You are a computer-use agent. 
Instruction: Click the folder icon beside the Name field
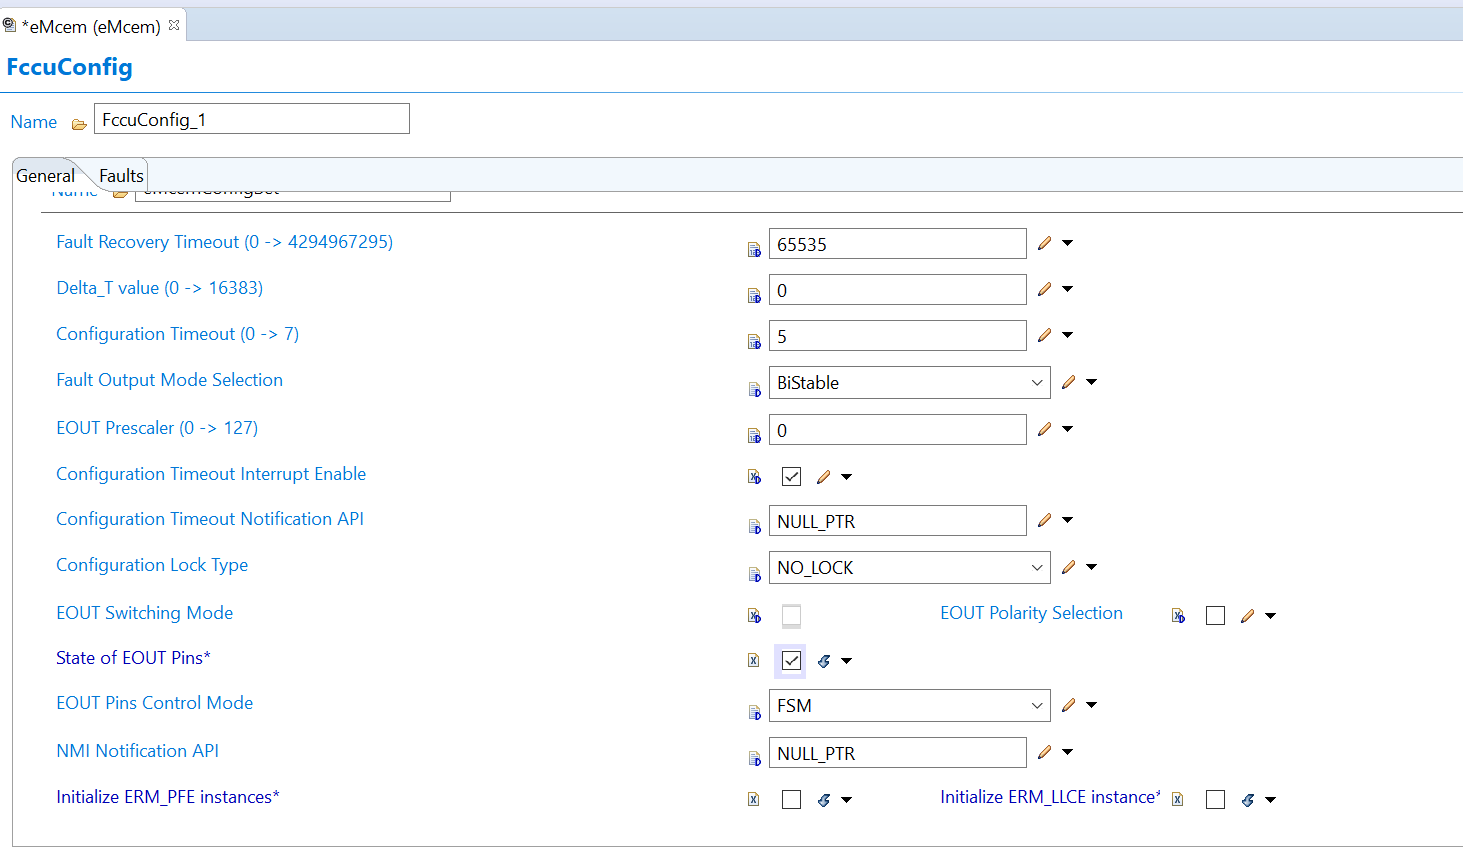click(x=79, y=124)
